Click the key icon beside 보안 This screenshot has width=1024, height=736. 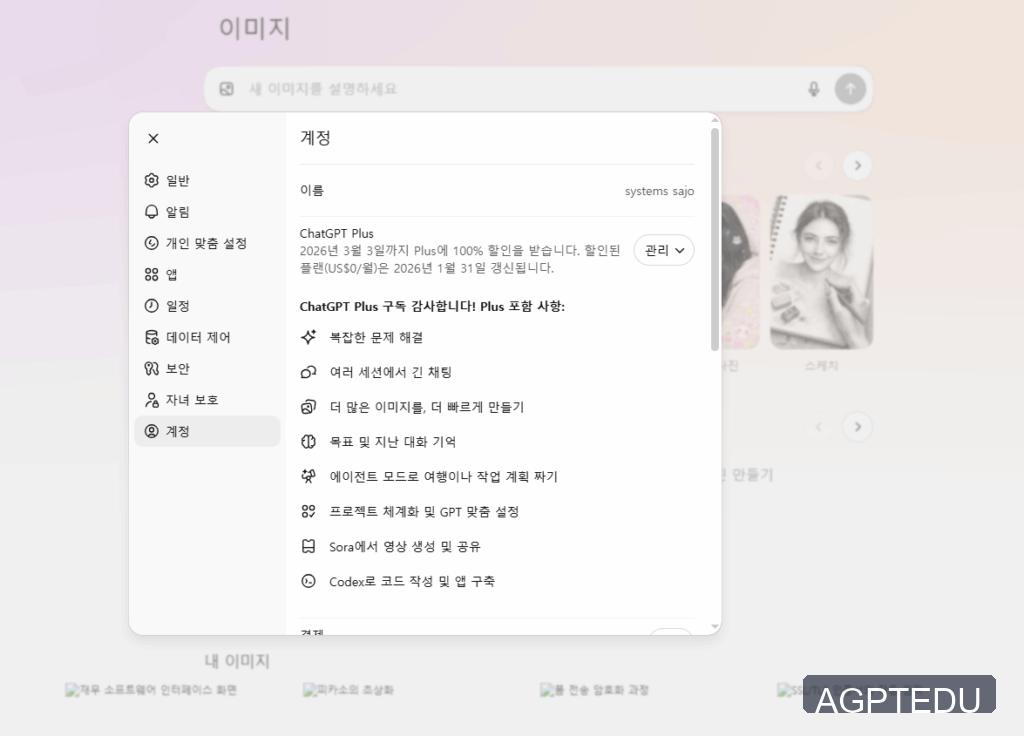point(152,368)
